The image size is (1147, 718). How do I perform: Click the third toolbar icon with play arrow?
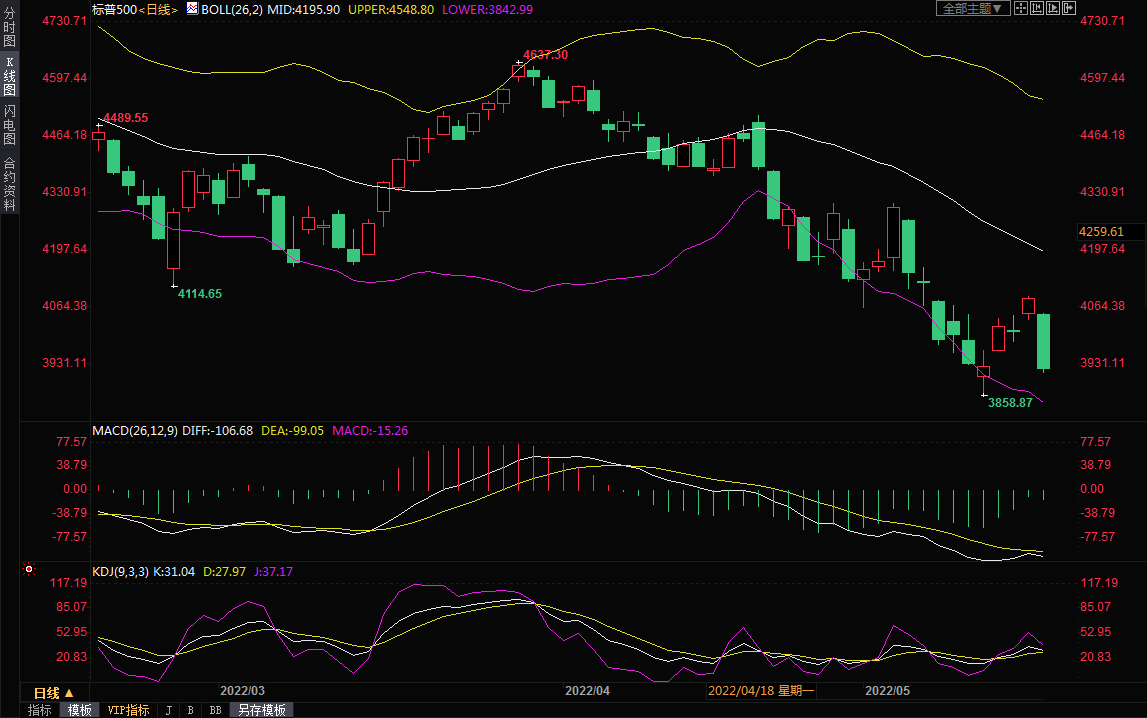(1054, 8)
